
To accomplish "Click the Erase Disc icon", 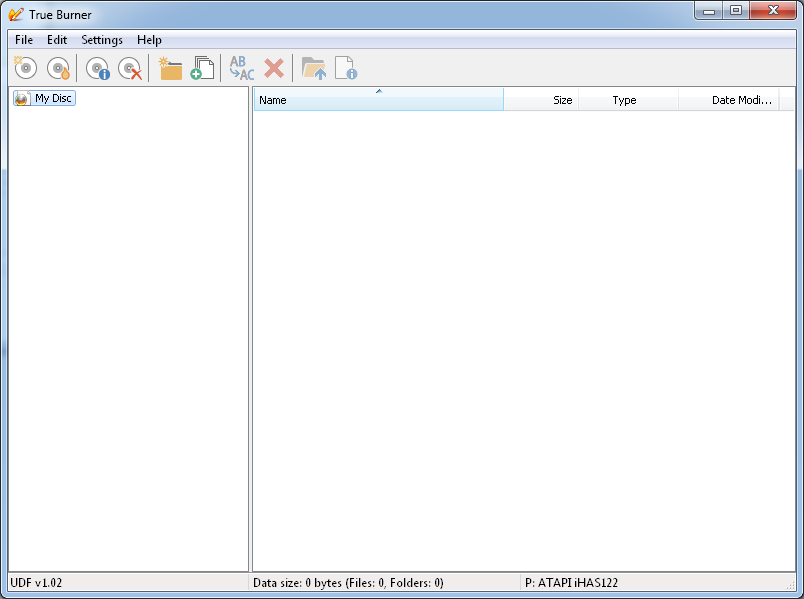I will (x=130, y=68).
